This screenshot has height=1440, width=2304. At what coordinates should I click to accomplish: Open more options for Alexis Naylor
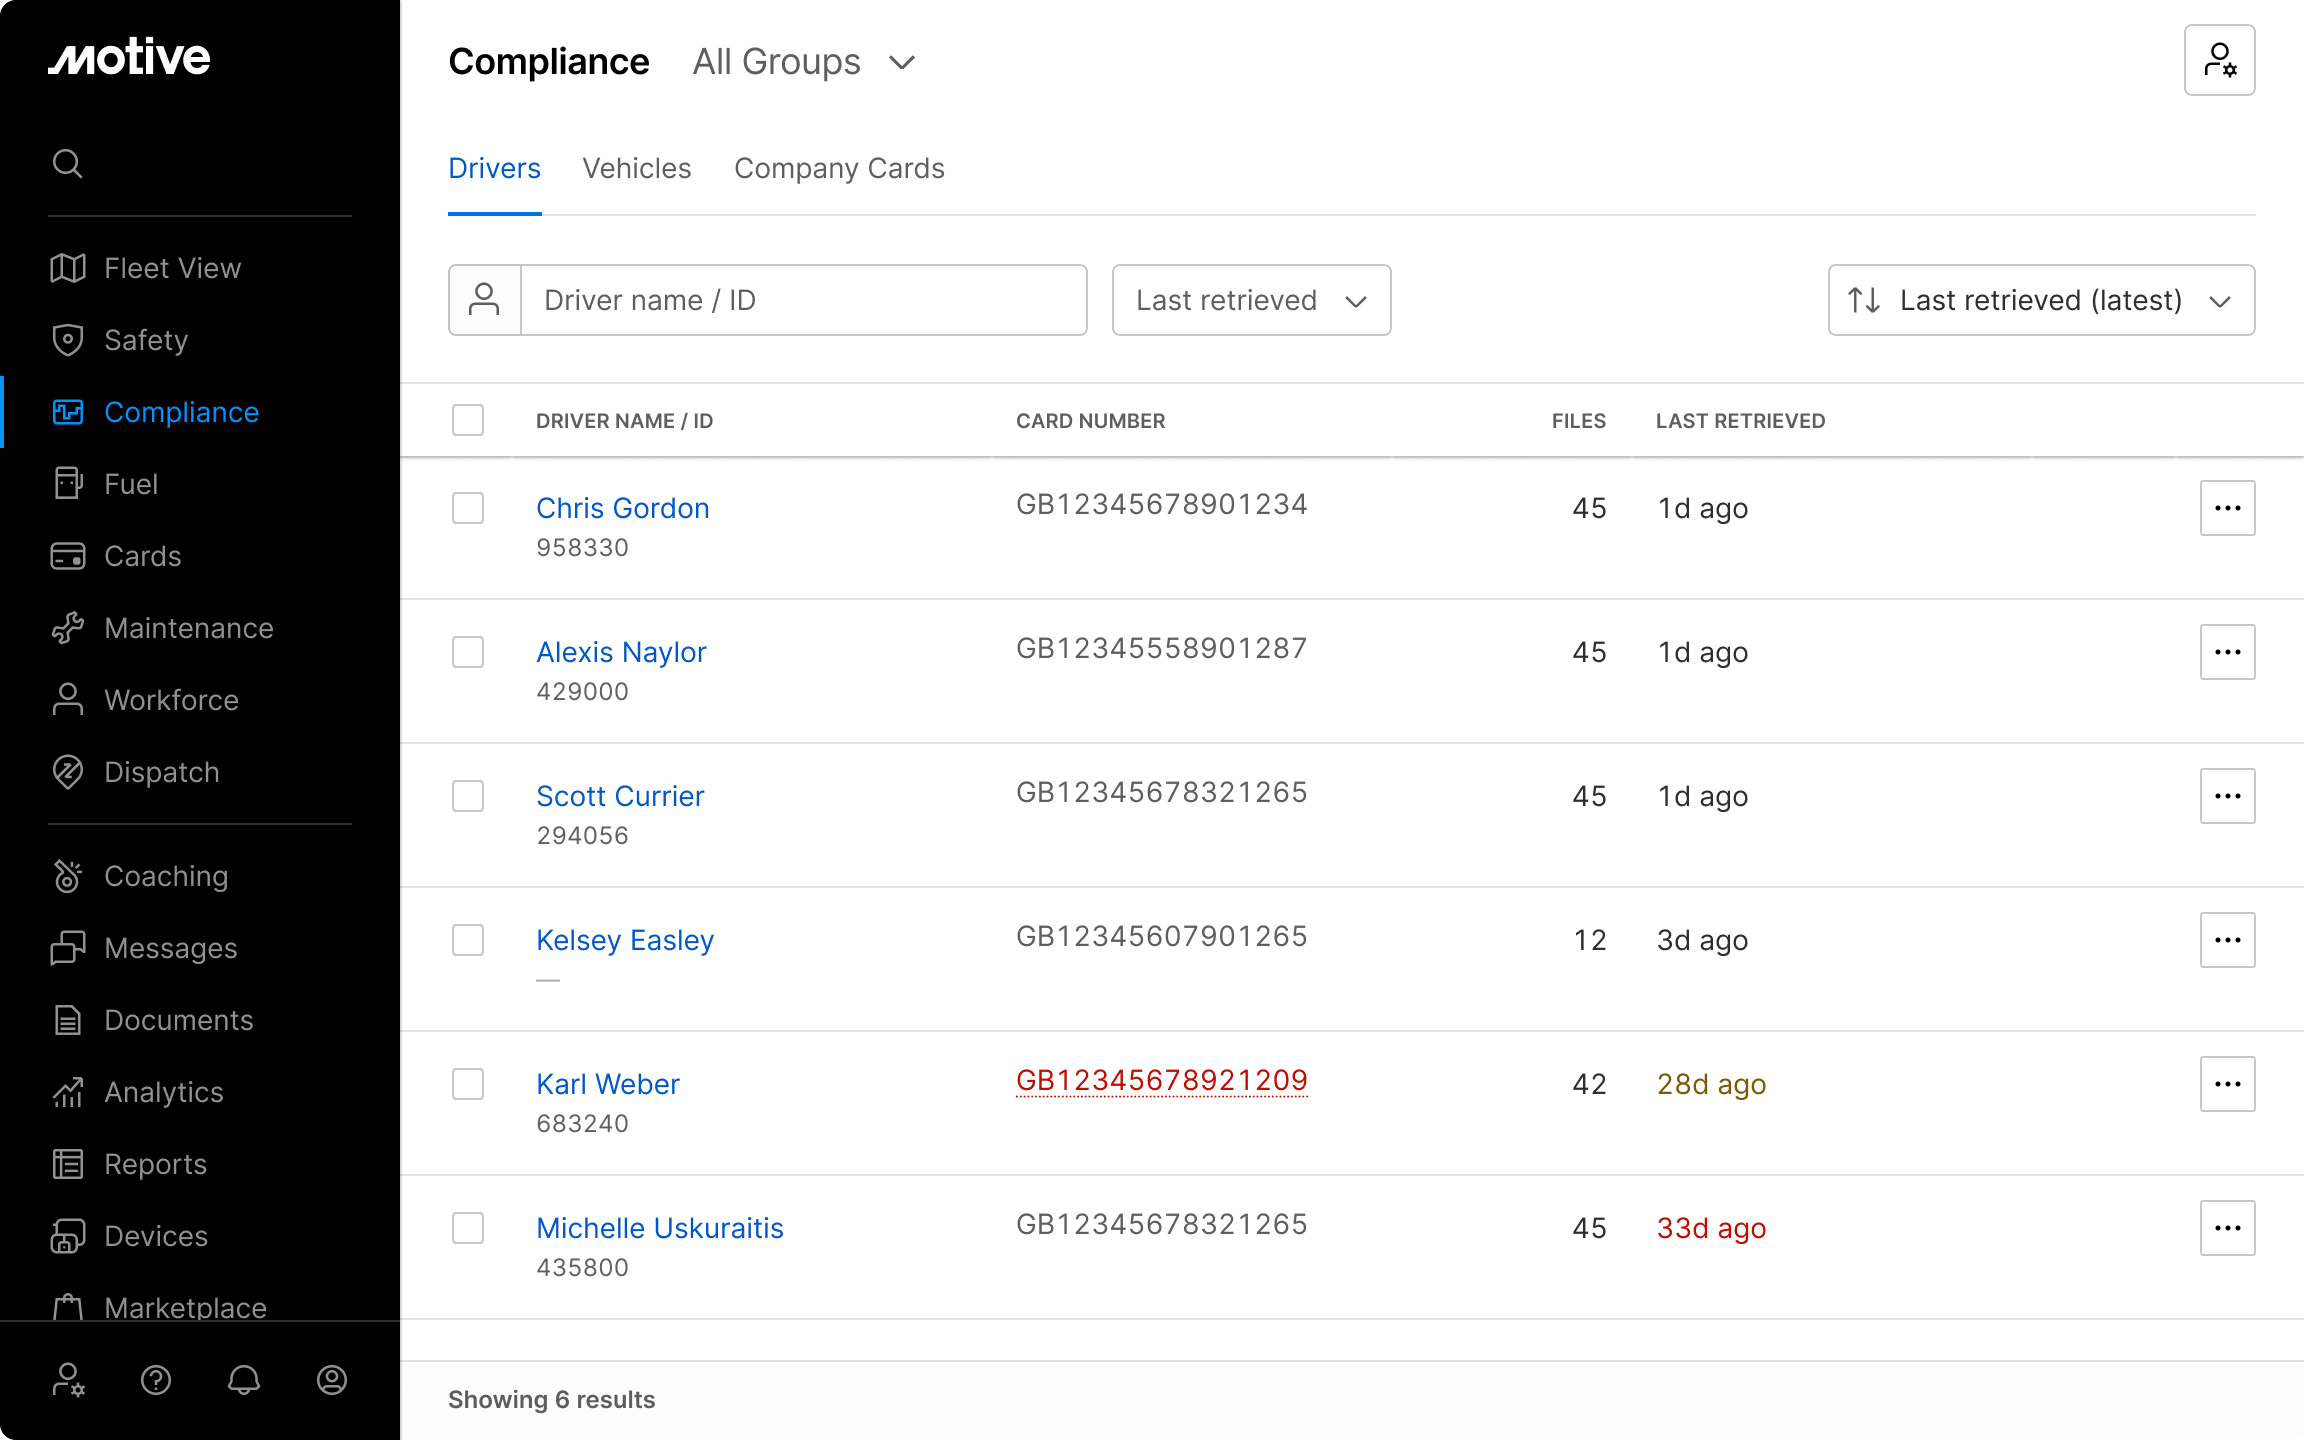click(x=2228, y=652)
